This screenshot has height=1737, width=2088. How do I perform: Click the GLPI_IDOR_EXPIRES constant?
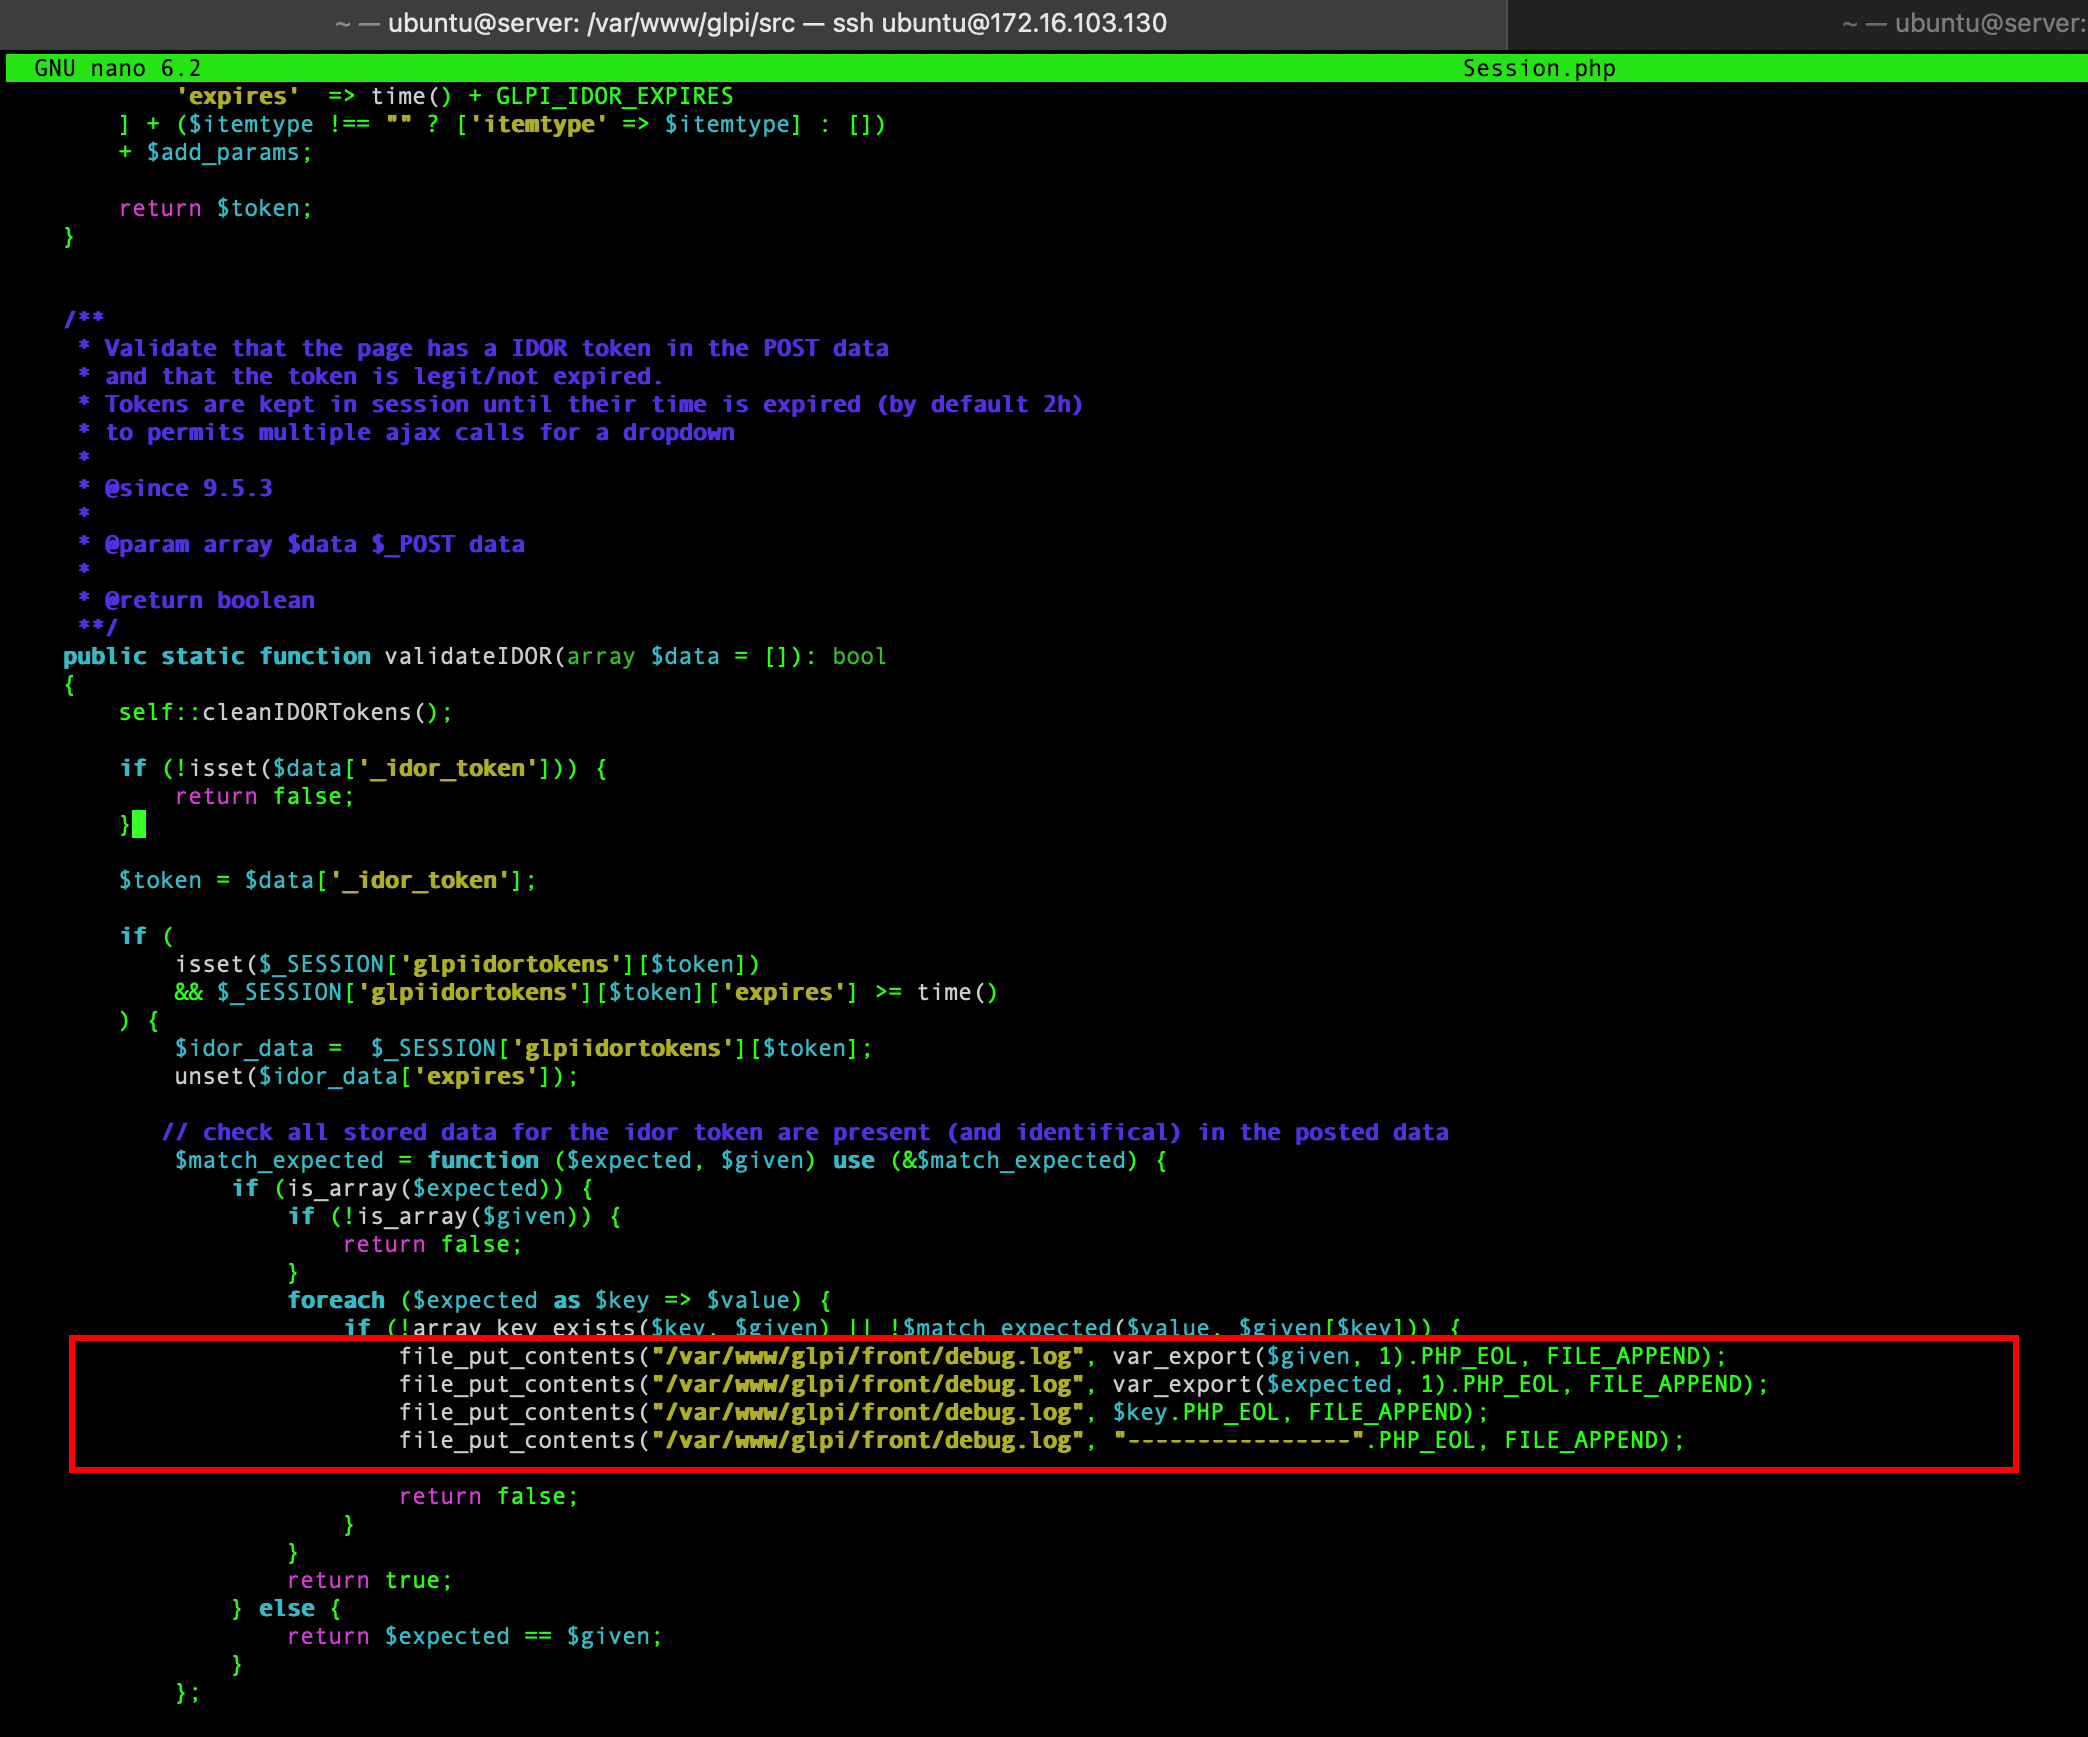[614, 96]
